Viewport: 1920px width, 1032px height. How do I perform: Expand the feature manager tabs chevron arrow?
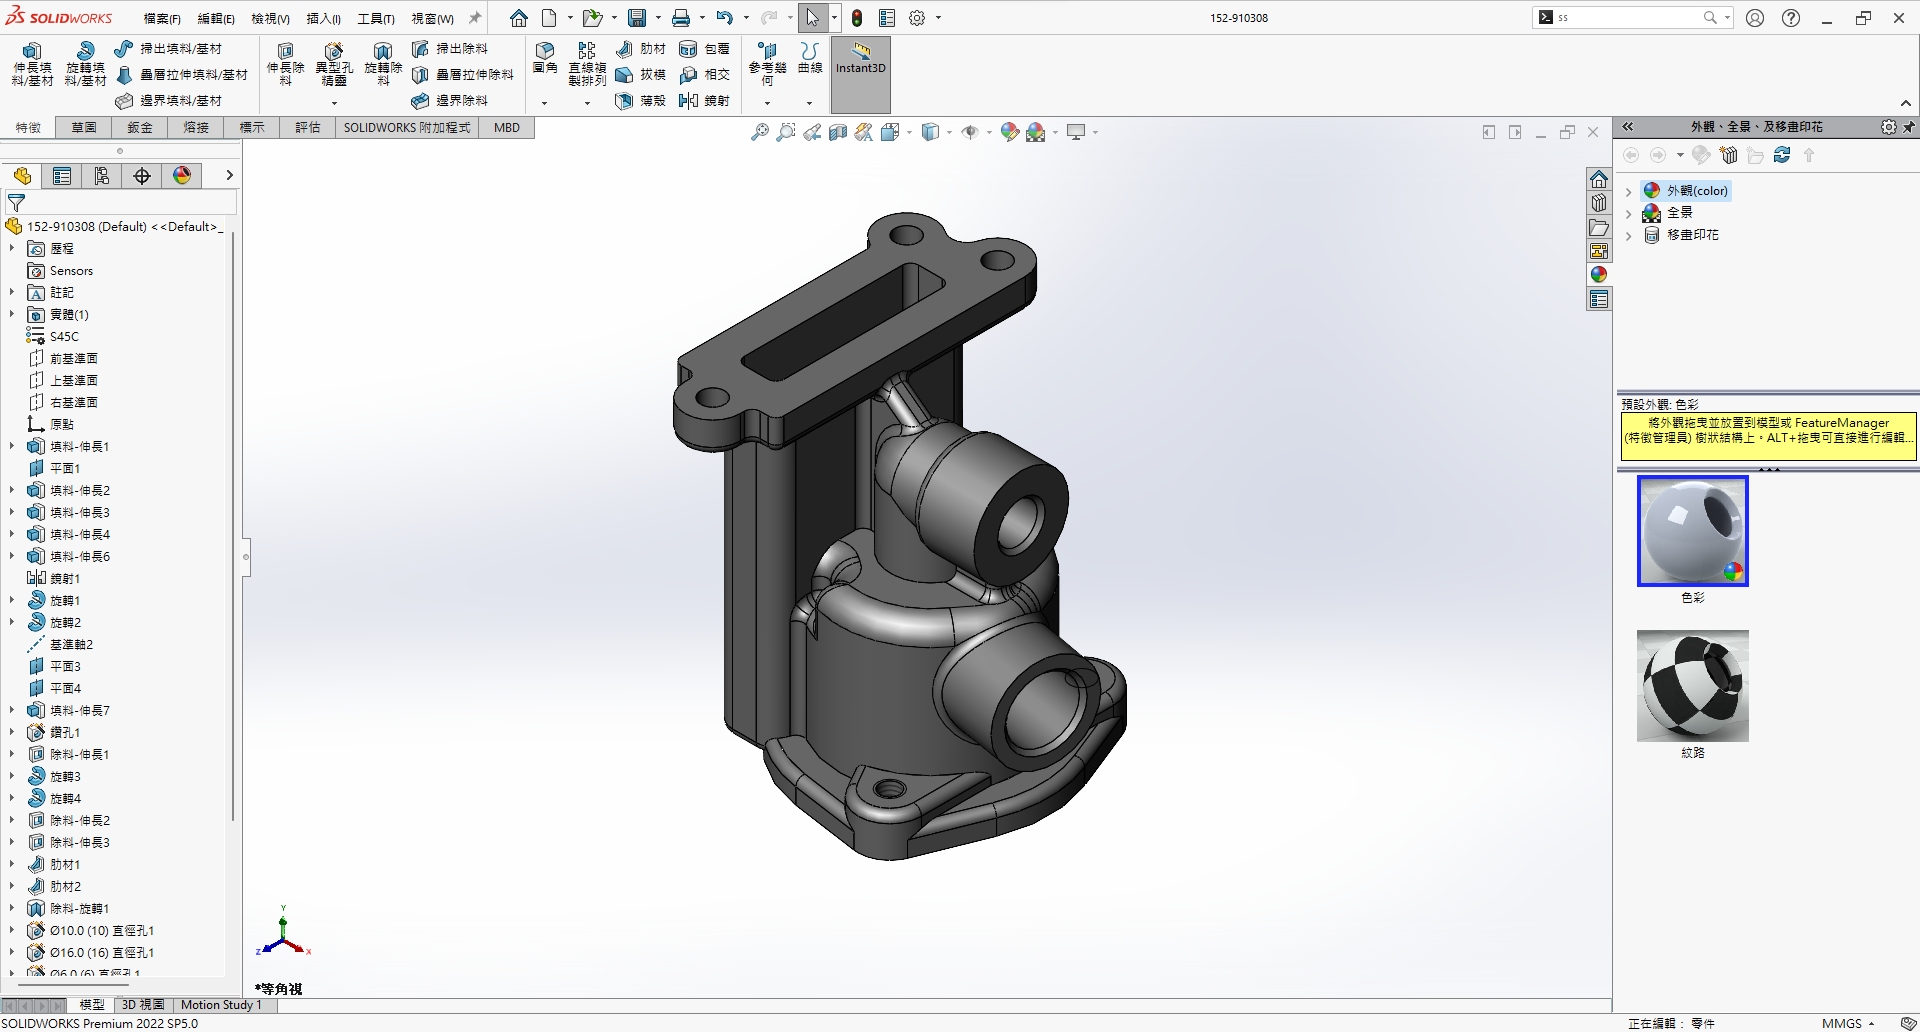[x=229, y=176]
